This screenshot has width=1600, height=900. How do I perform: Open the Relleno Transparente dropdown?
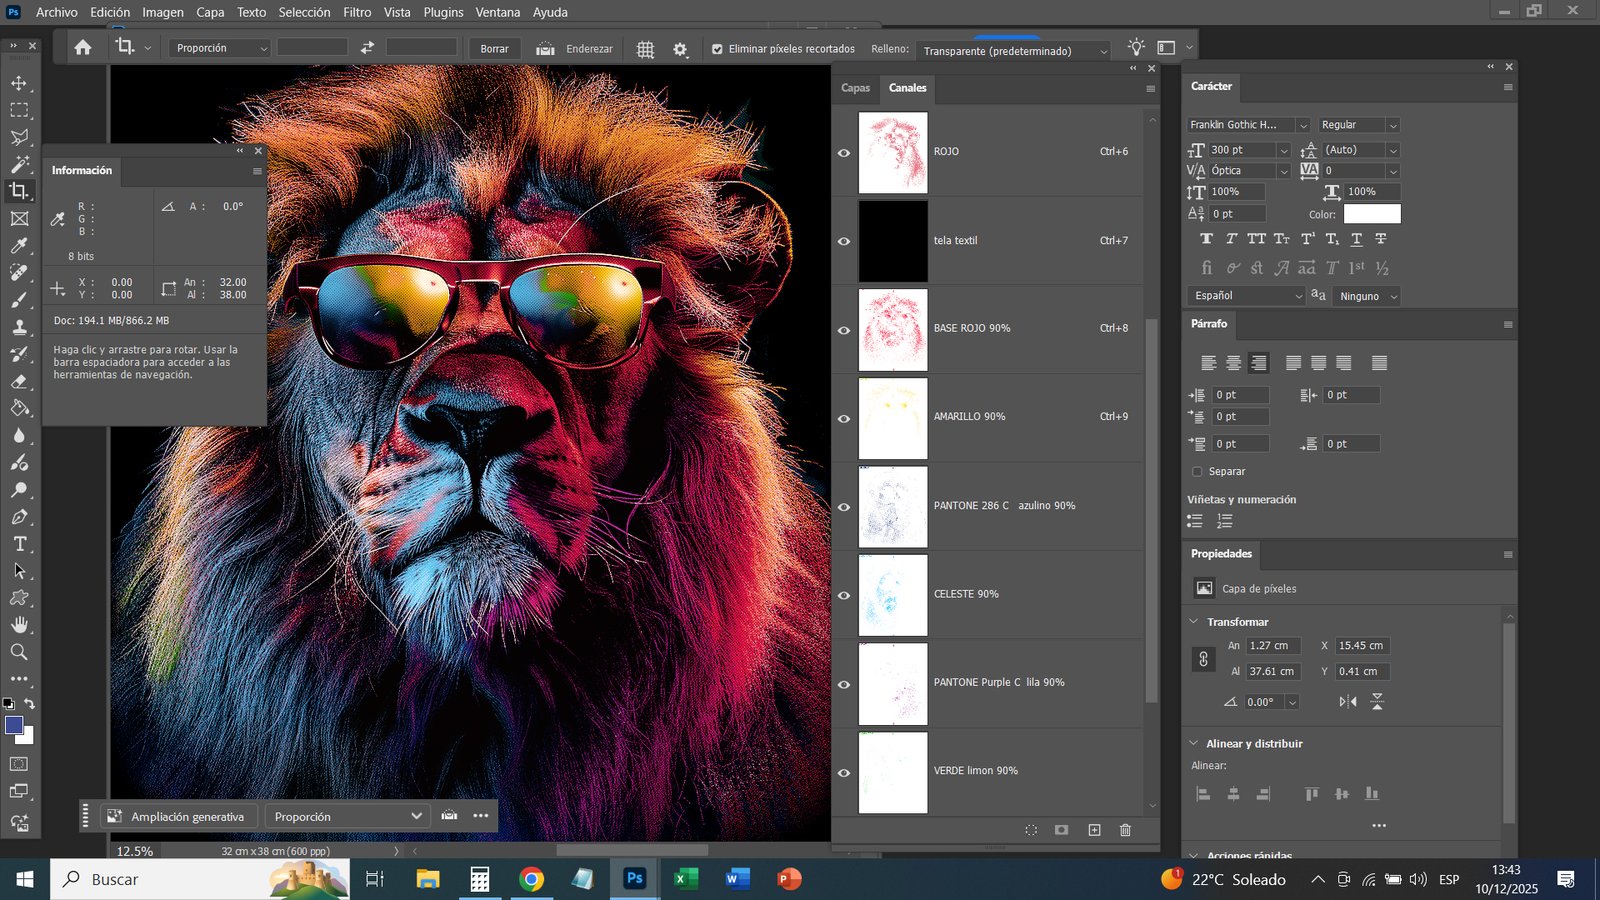coord(1015,51)
